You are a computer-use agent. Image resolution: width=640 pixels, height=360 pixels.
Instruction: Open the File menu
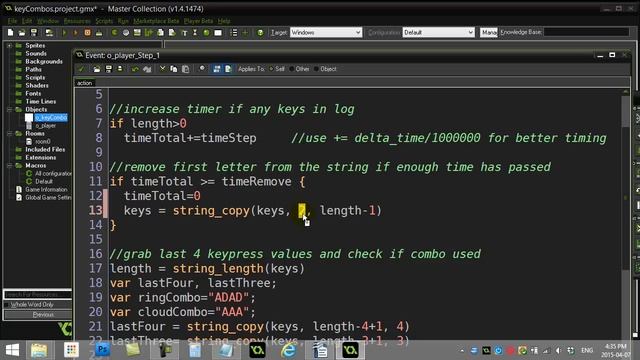(x=12, y=21)
